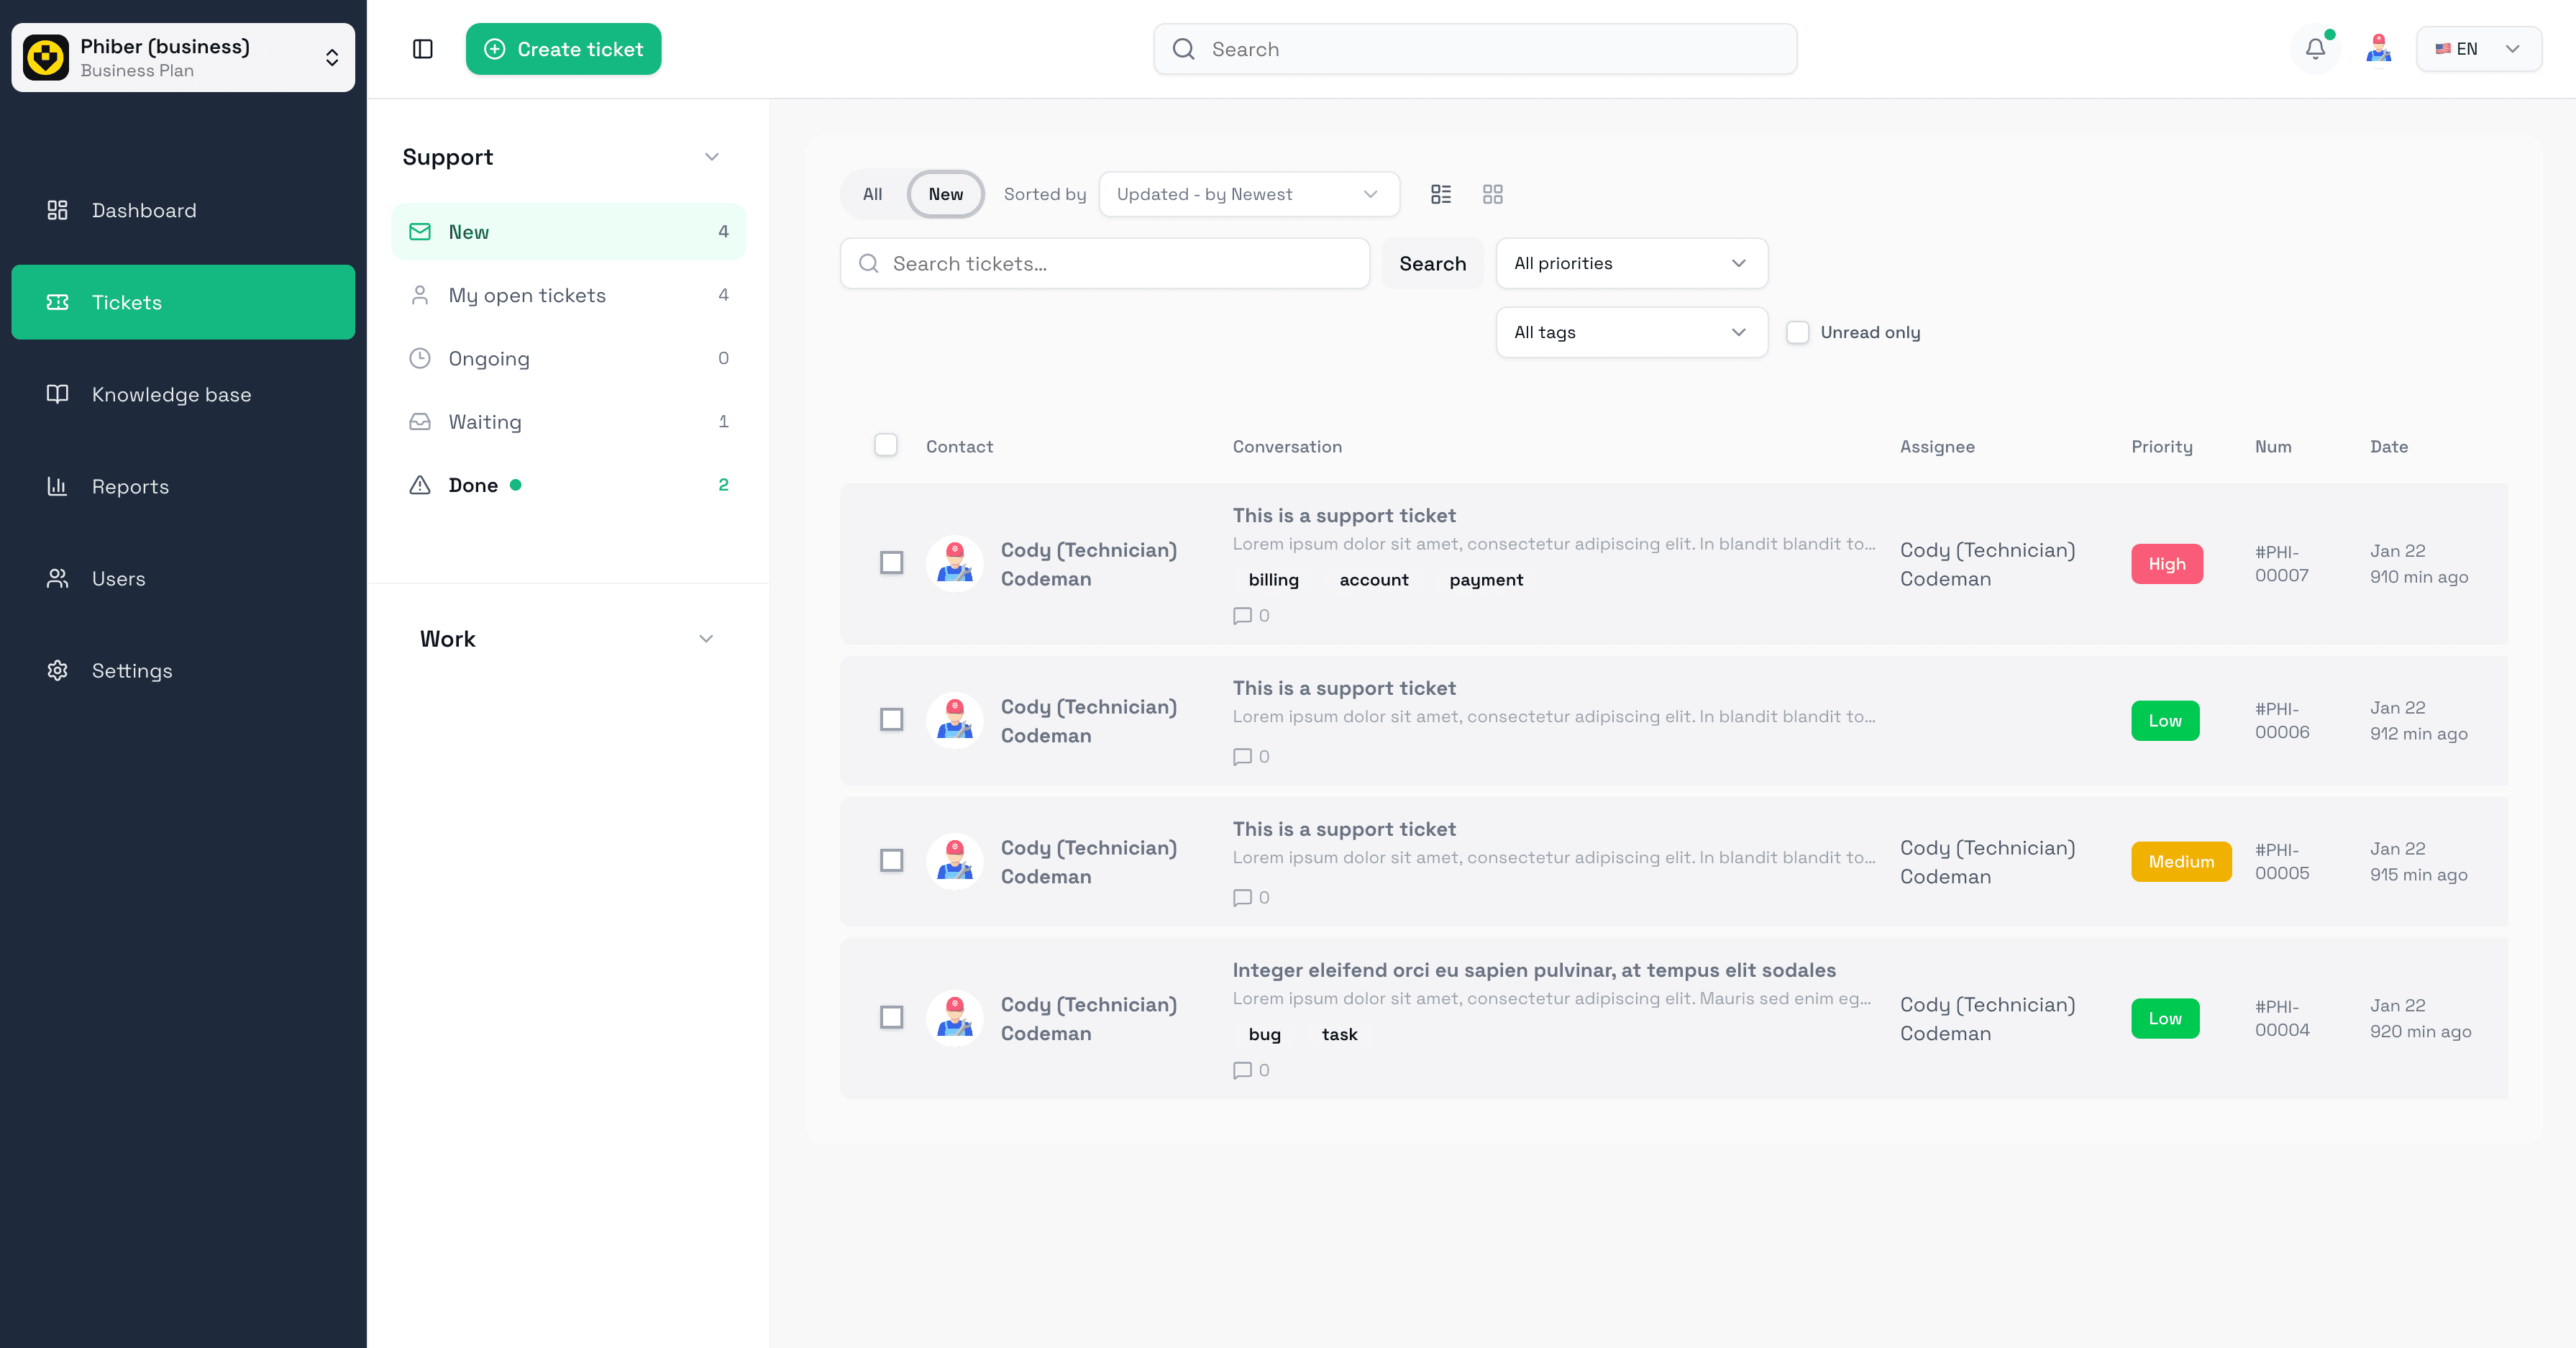This screenshot has height=1348, width=2576.
Task: Enable the Unread only checkbox
Action: pos(1797,332)
